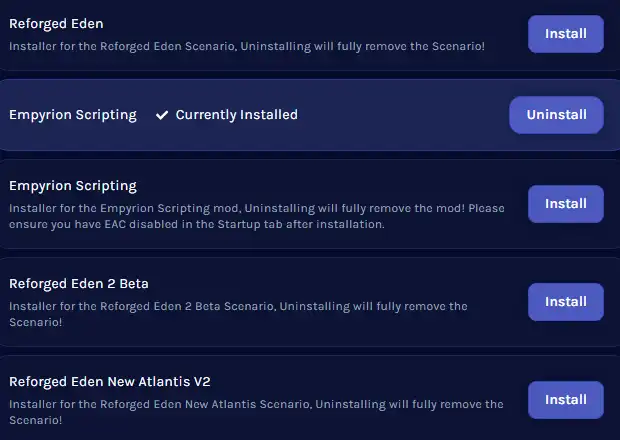620x440 pixels.
Task: Click the Reforged Eden Scenario installer description
Action: click(247, 46)
